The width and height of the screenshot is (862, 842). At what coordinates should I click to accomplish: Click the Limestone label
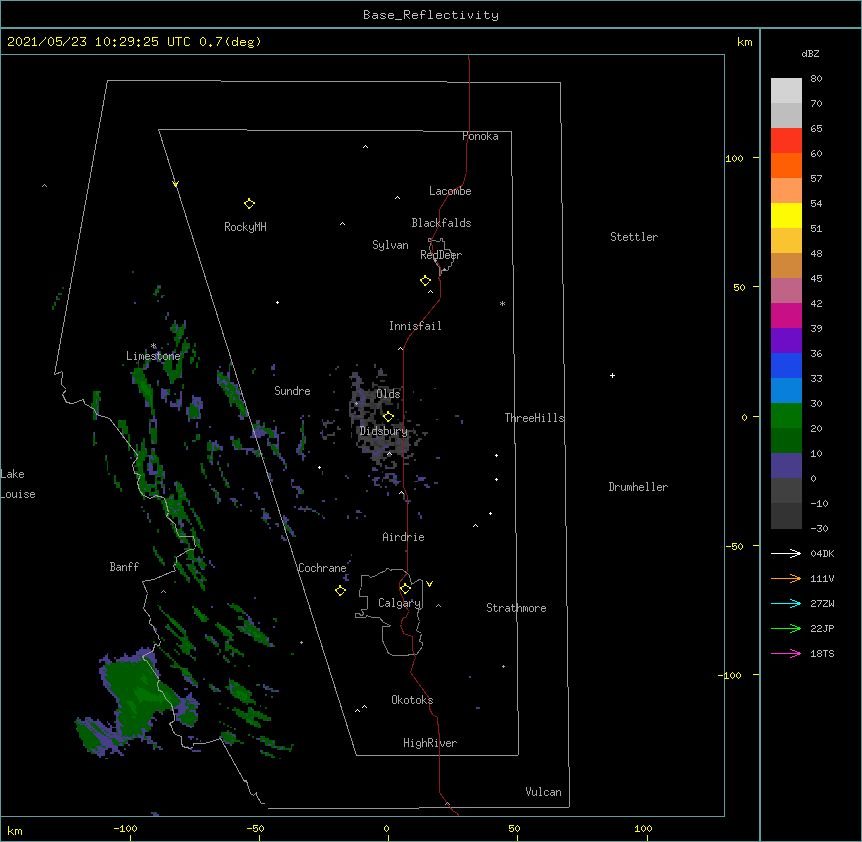tap(153, 356)
